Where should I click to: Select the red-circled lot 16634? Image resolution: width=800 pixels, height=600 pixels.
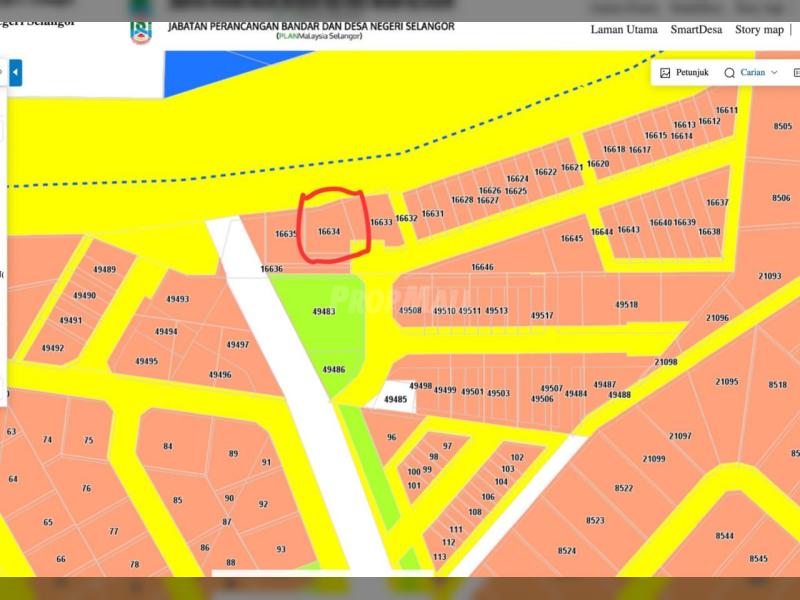[329, 232]
